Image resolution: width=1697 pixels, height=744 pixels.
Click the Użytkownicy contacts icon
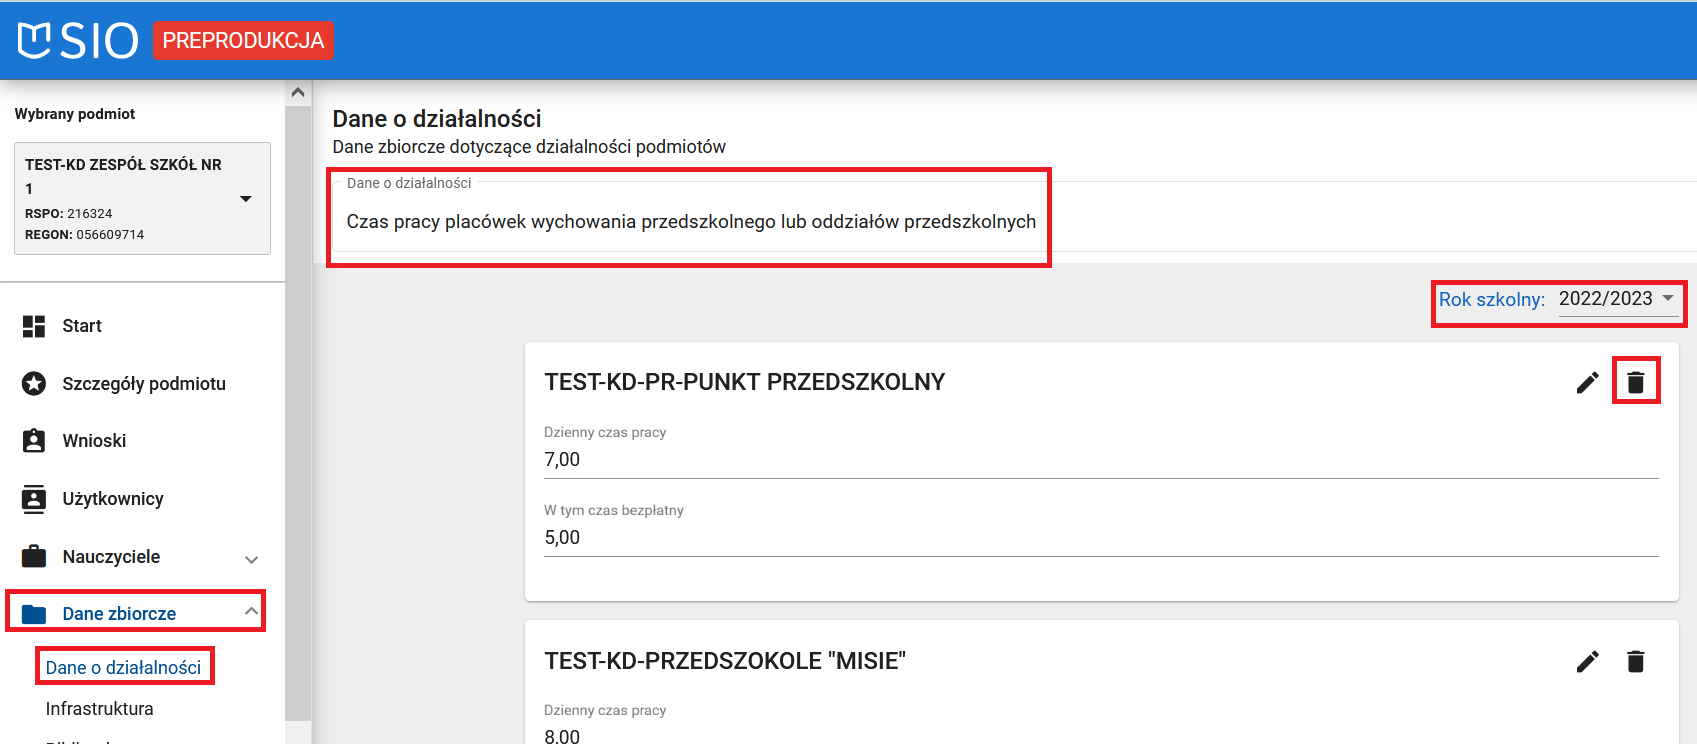pyautogui.click(x=34, y=499)
